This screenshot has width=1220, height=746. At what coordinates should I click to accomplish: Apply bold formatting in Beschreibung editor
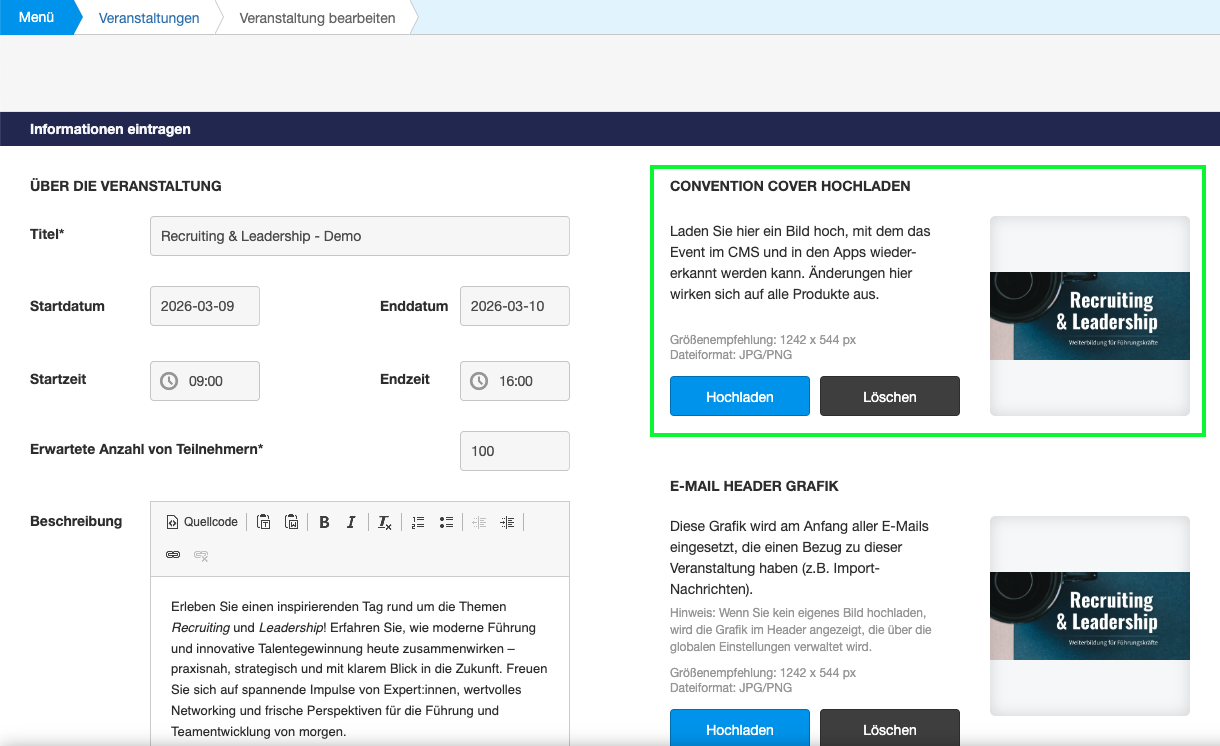click(324, 522)
